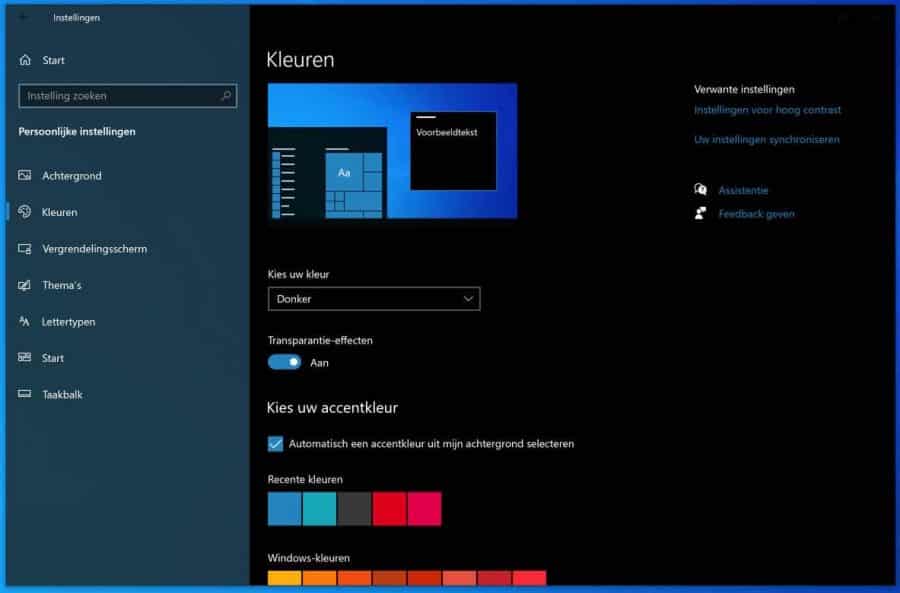
Task: Select the Achtergrond settings icon
Action: pos(24,175)
